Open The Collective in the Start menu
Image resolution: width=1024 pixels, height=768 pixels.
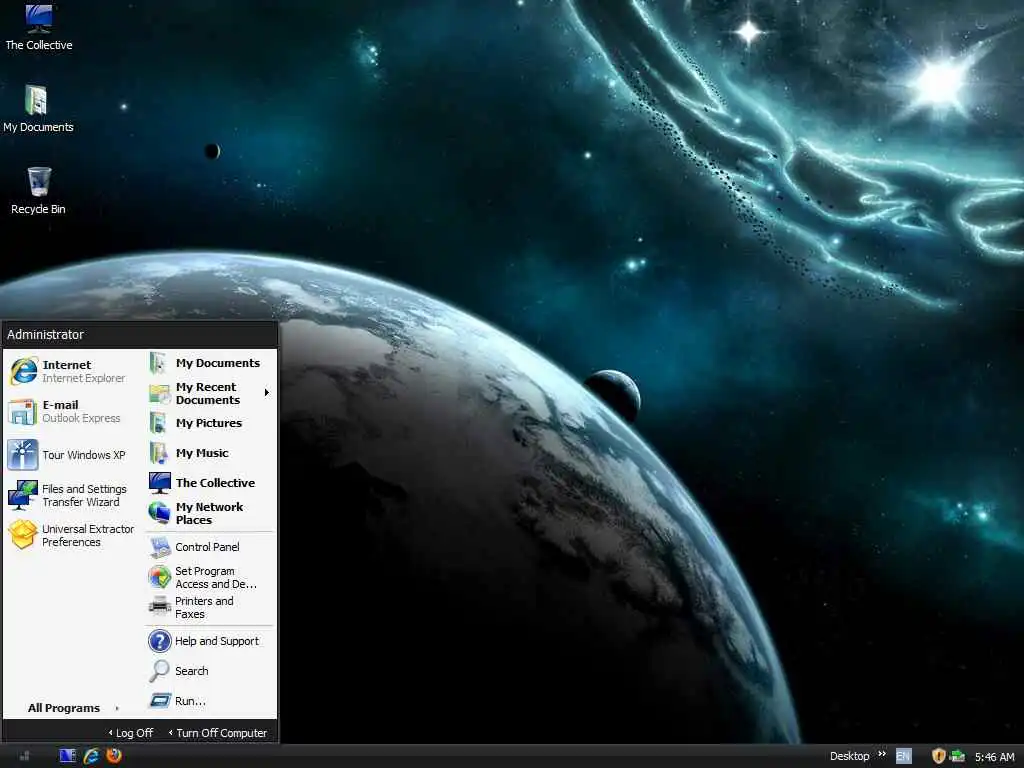click(210, 483)
